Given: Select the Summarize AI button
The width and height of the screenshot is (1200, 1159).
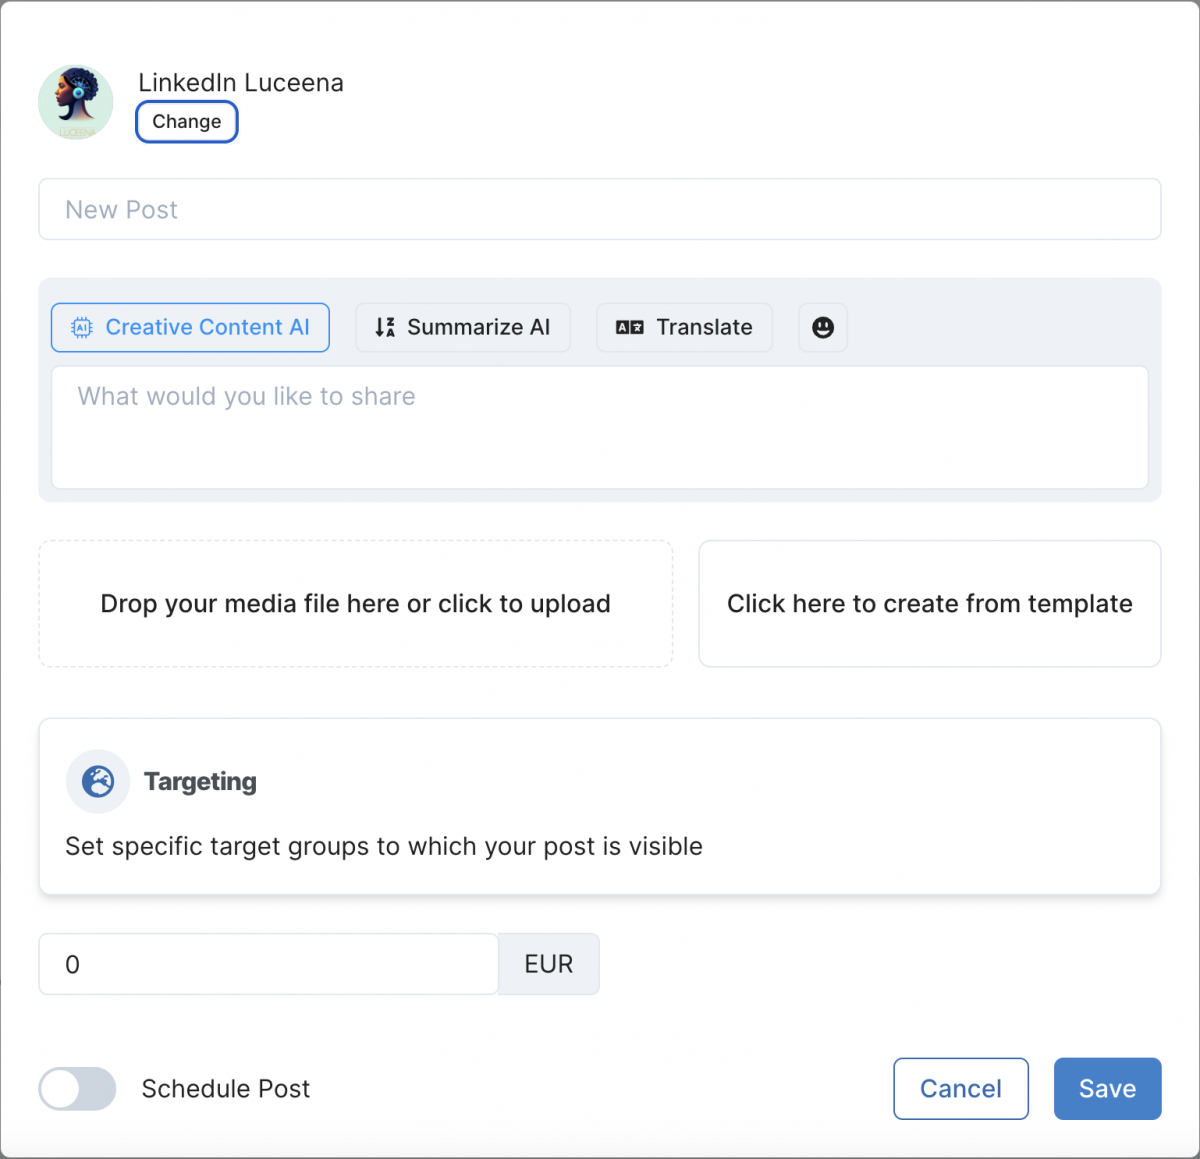Looking at the screenshot, I should 463,327.
